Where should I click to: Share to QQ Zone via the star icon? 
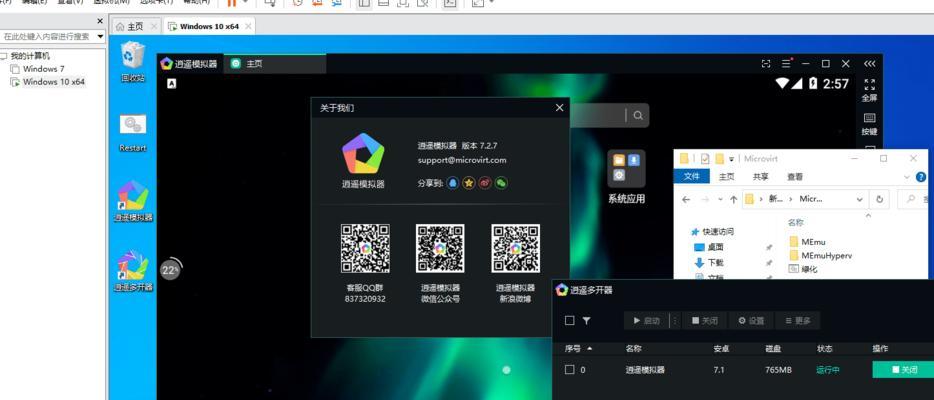(469, 183)
